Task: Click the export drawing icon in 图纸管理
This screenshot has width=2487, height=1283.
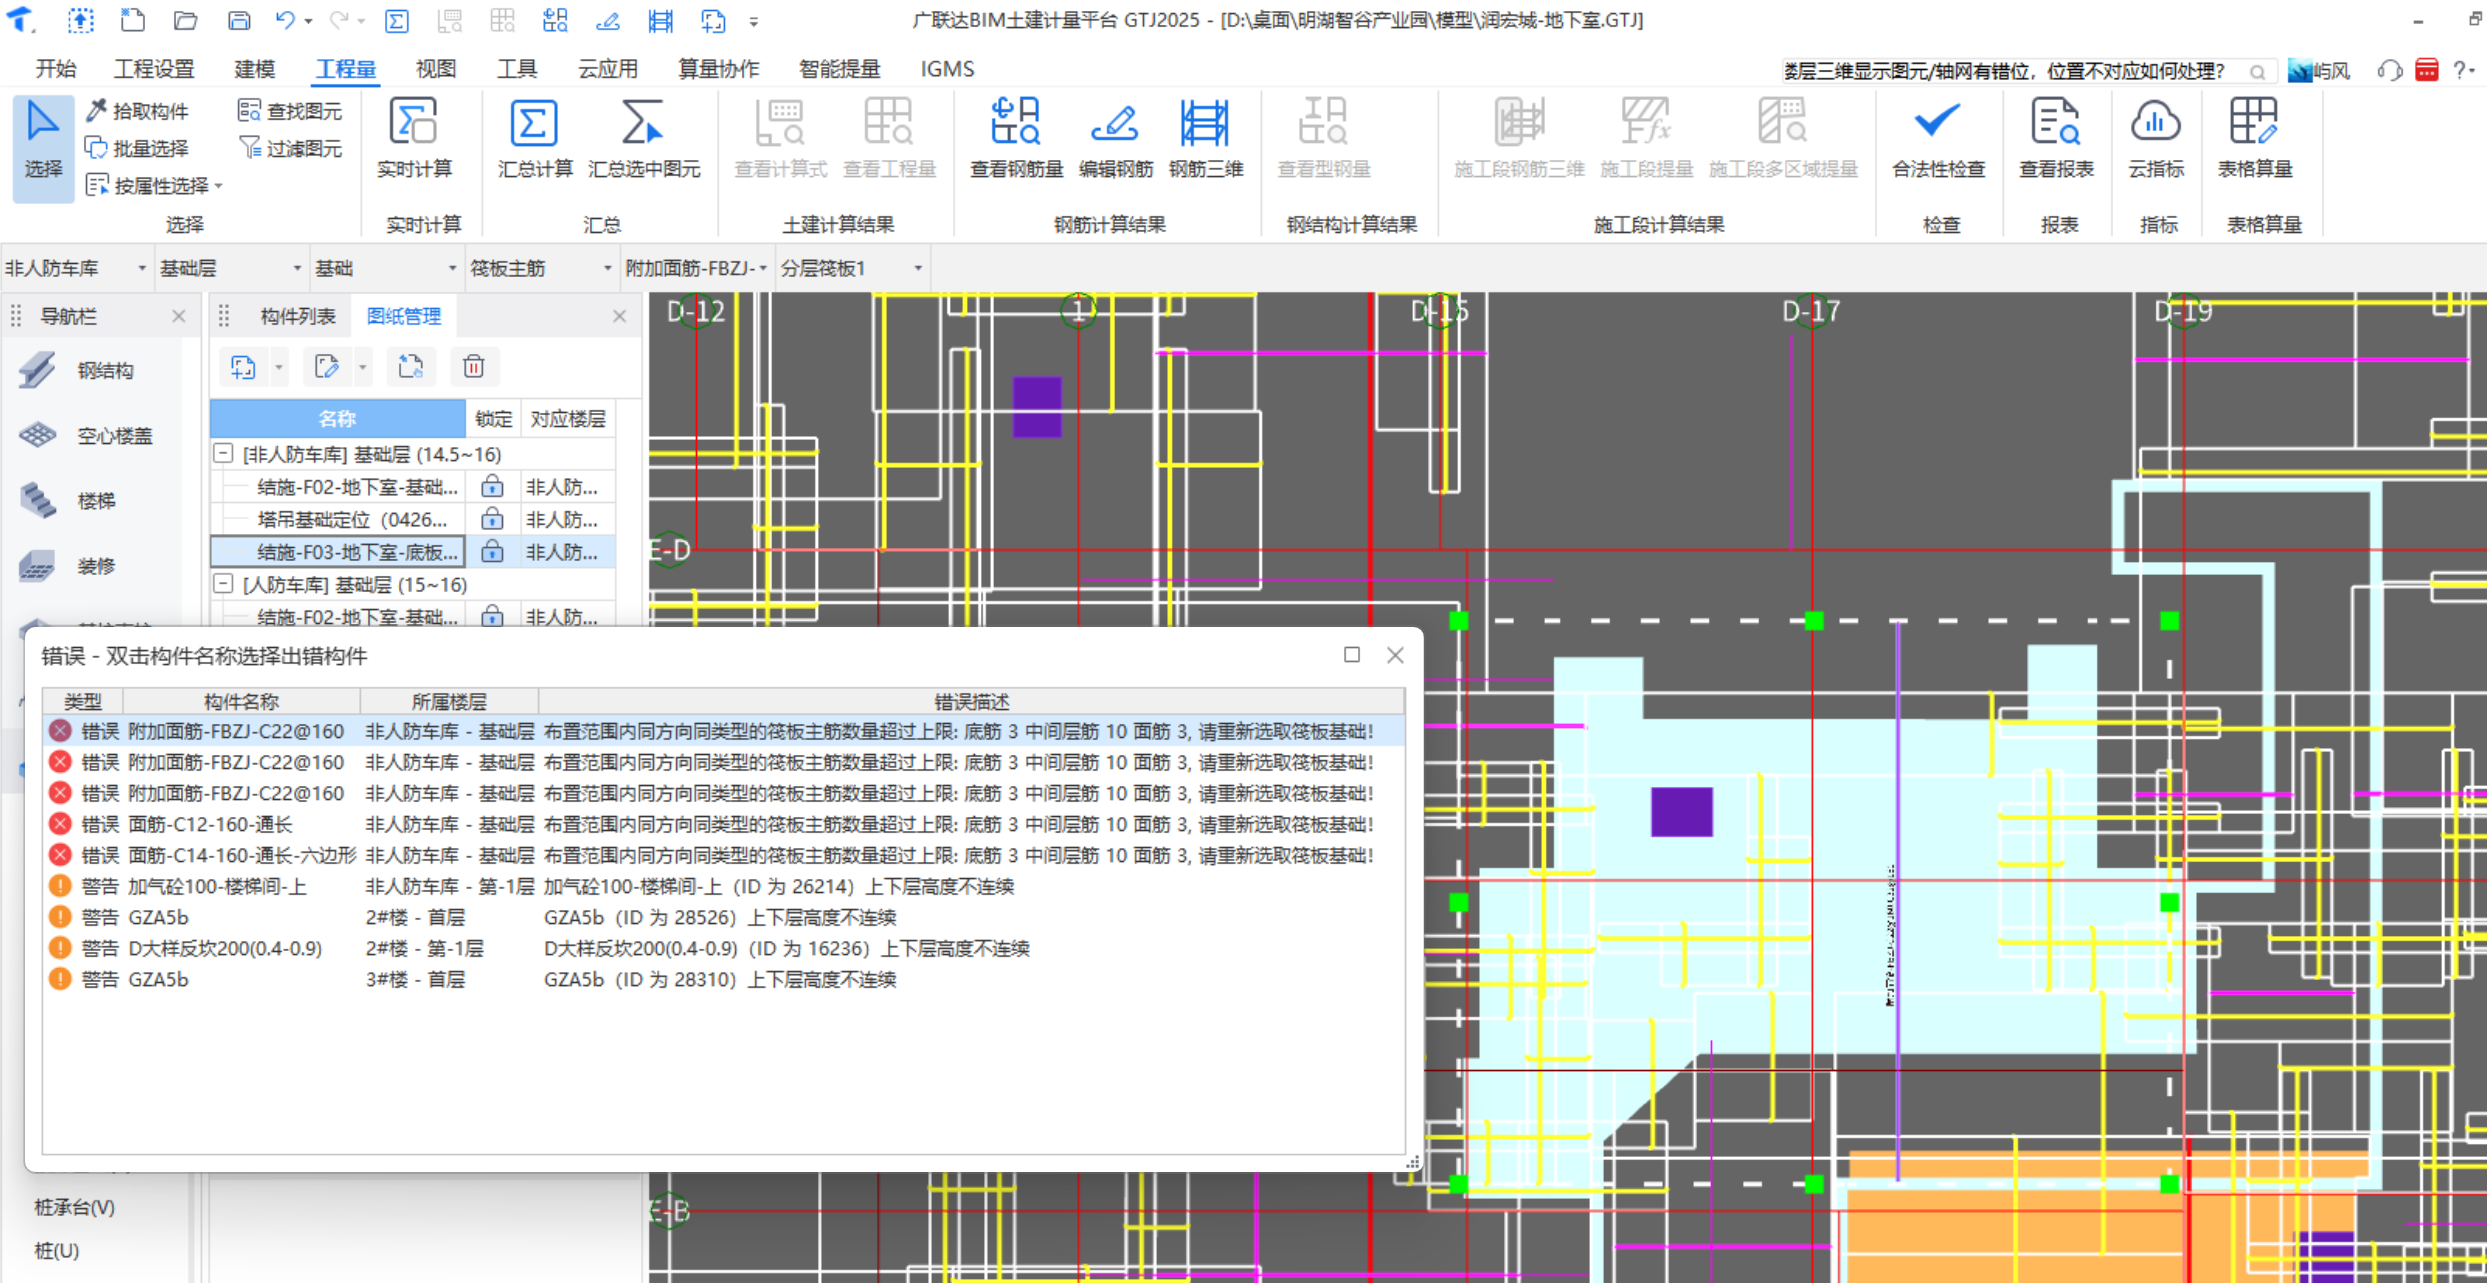Action: pyautogui.click(x=410, y=367)
